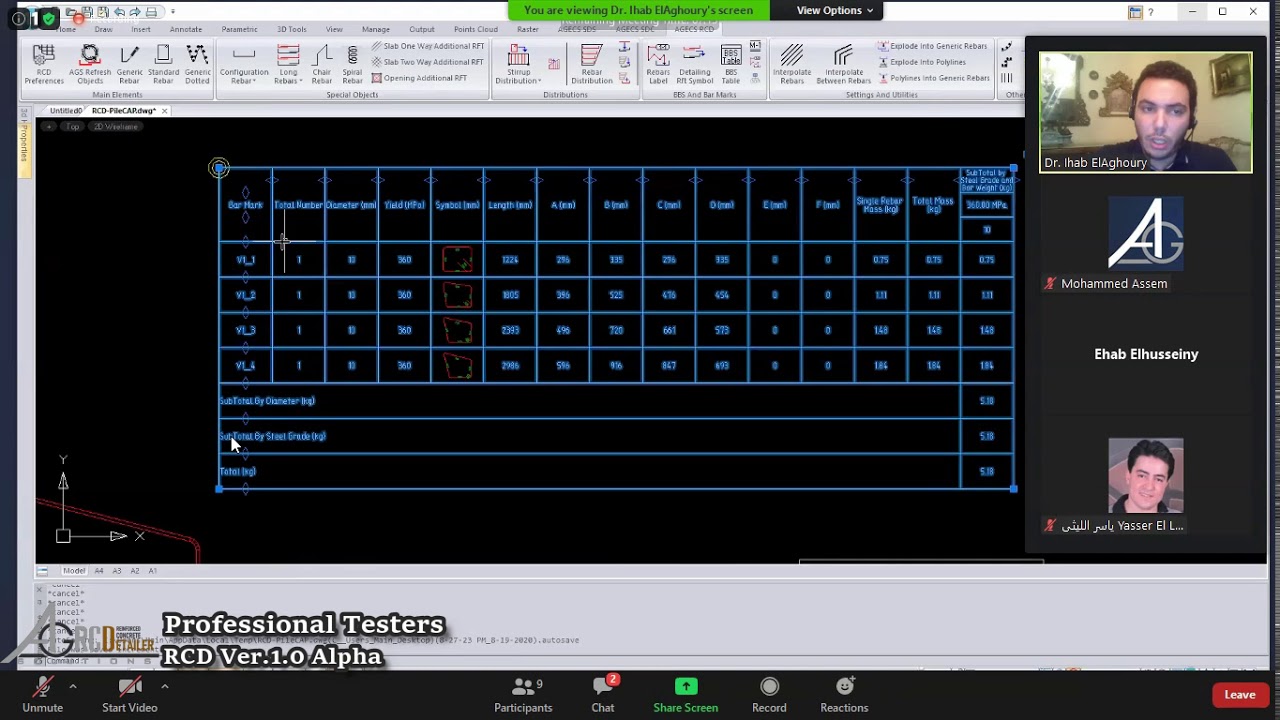Open the Parametric ribbon tab

coord(239,29)
